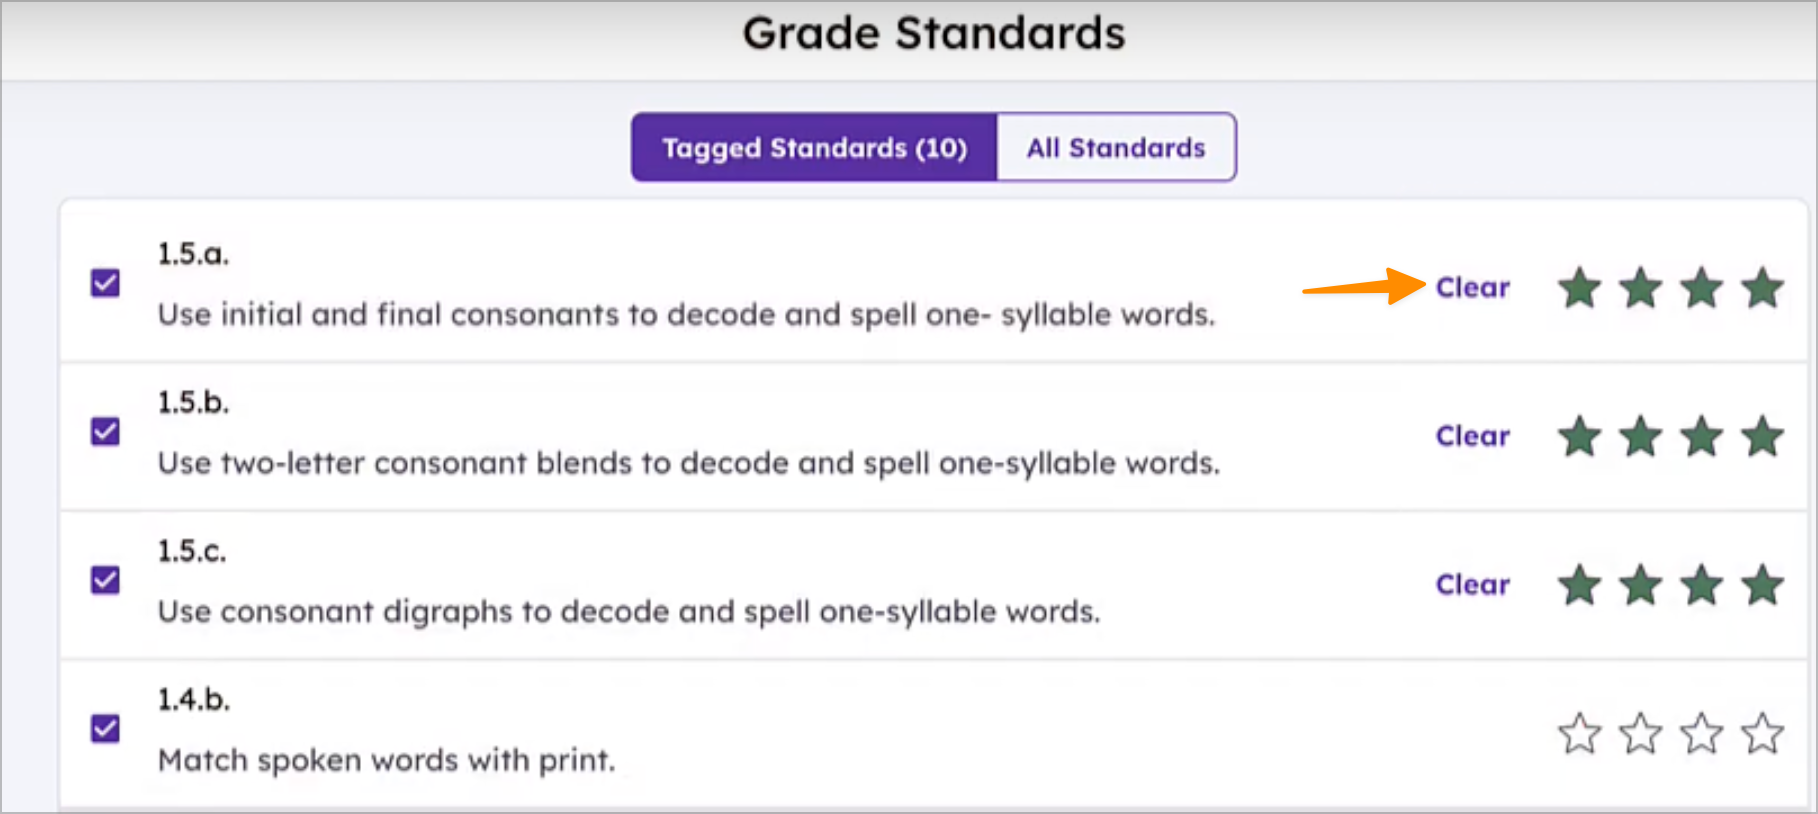The image size is (1818, 814).
Task: Rate standard 1.5.b. with three stars
Action: 1701,437
